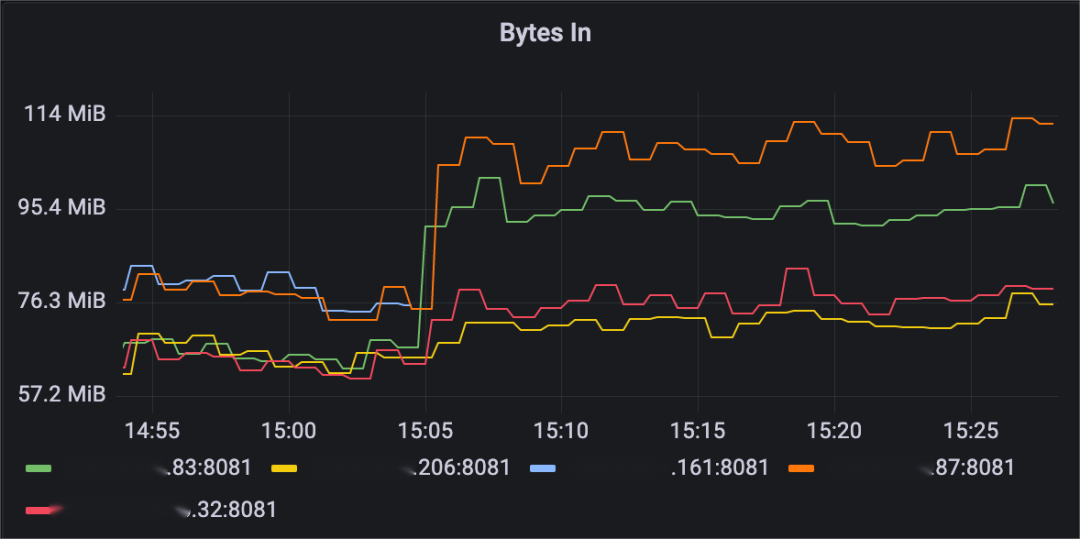Toggle the .161:8081 series label
The image size is (1080, 539).
[x=720, y=468]
